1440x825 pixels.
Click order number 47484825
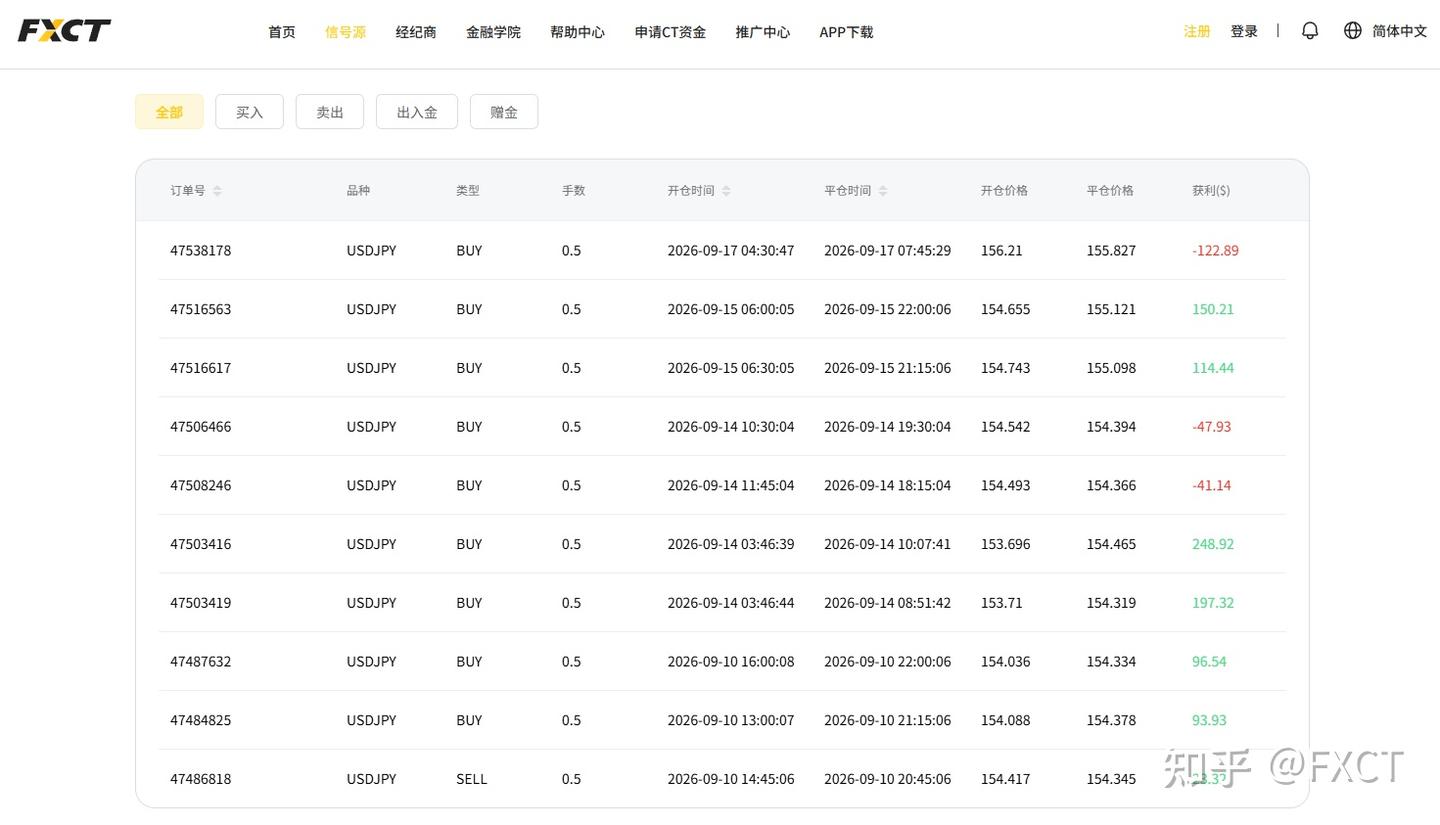click(x=201, y=721)
